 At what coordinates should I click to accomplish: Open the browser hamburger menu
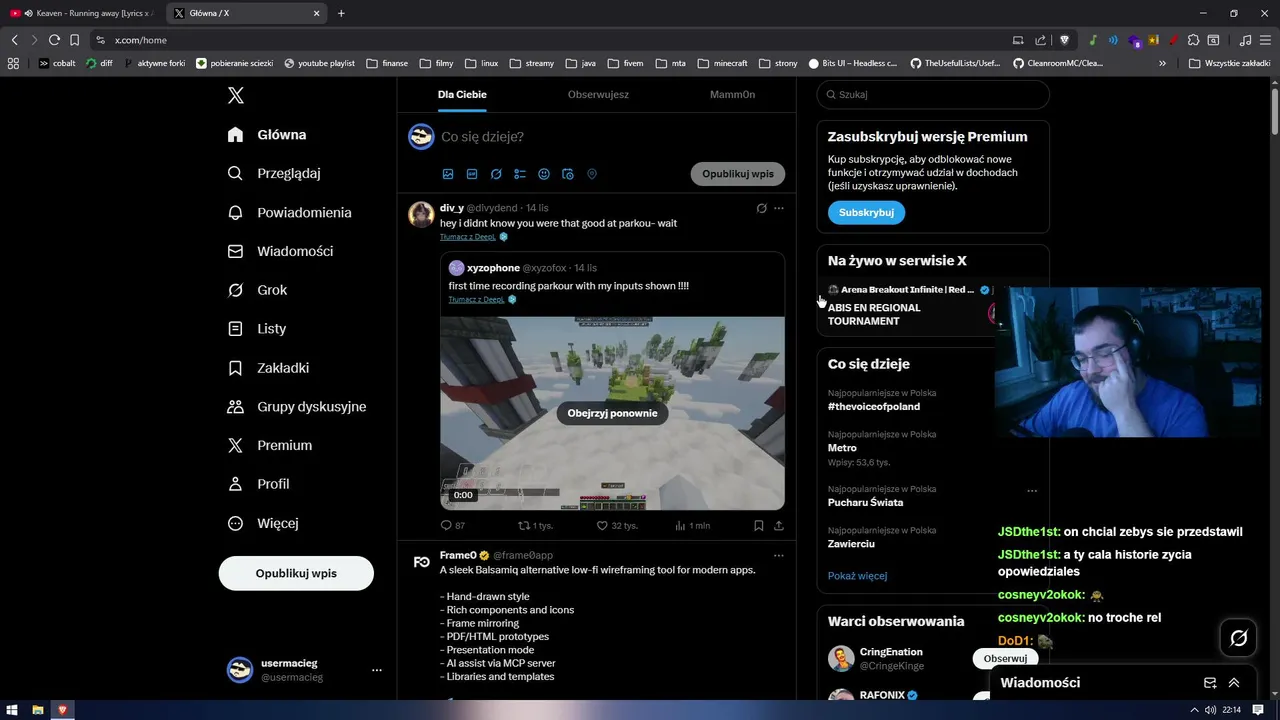(1265, 40)
